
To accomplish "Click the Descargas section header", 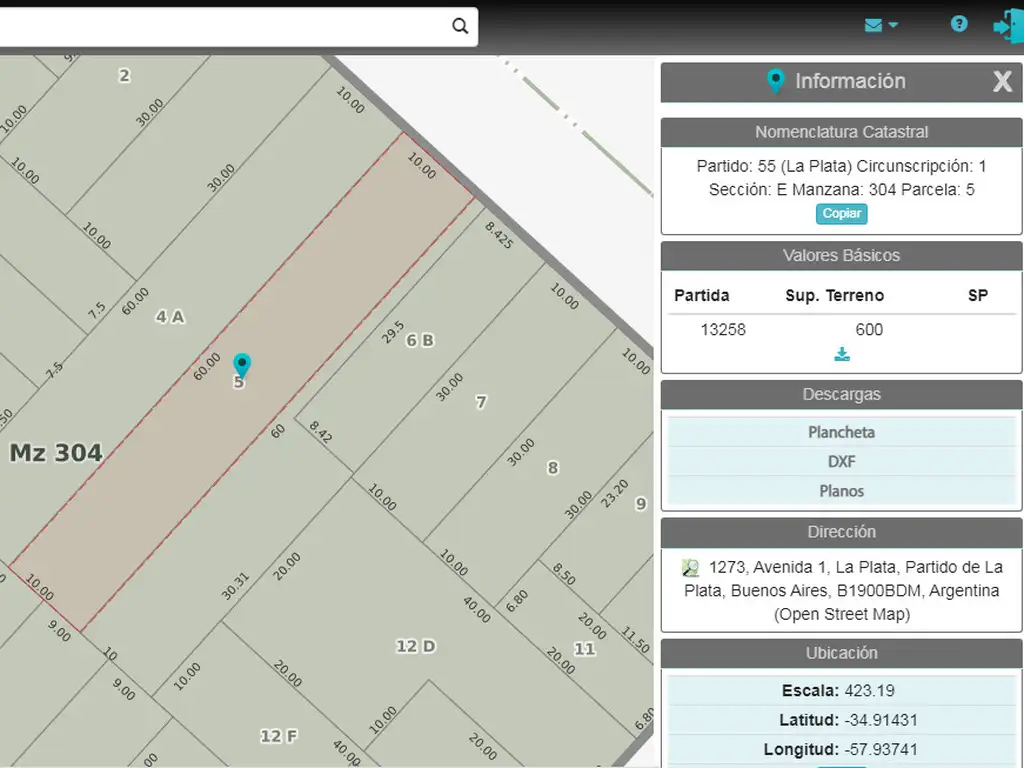I will pyautogui.click(x=841, y=394).
